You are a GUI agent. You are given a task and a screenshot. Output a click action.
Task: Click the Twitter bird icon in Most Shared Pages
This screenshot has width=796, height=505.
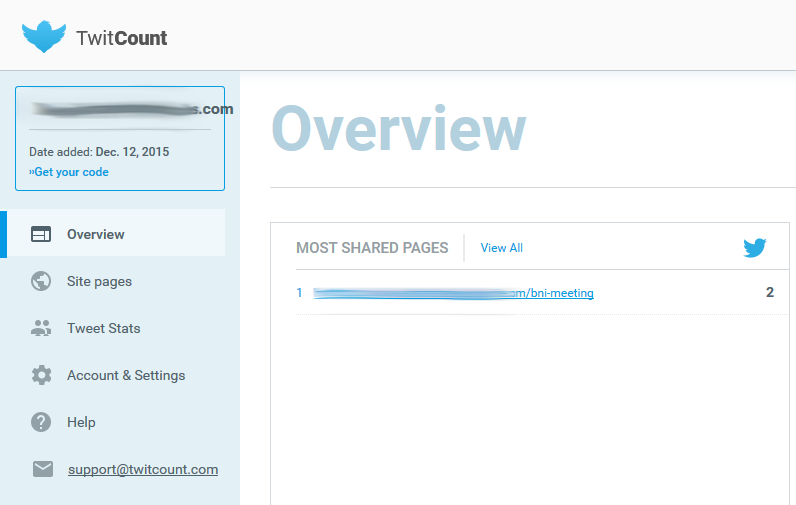[755, 248]
